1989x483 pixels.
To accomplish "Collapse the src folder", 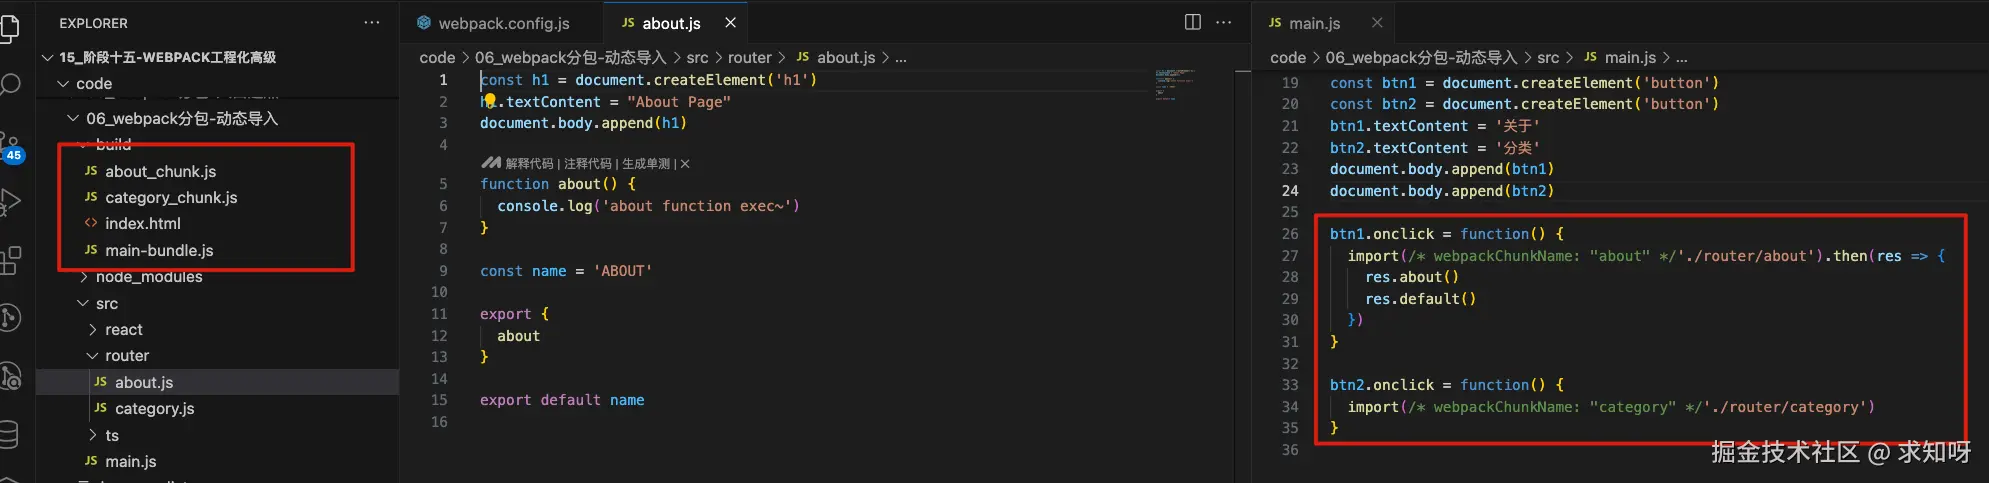I will click(x=84, y=303).
